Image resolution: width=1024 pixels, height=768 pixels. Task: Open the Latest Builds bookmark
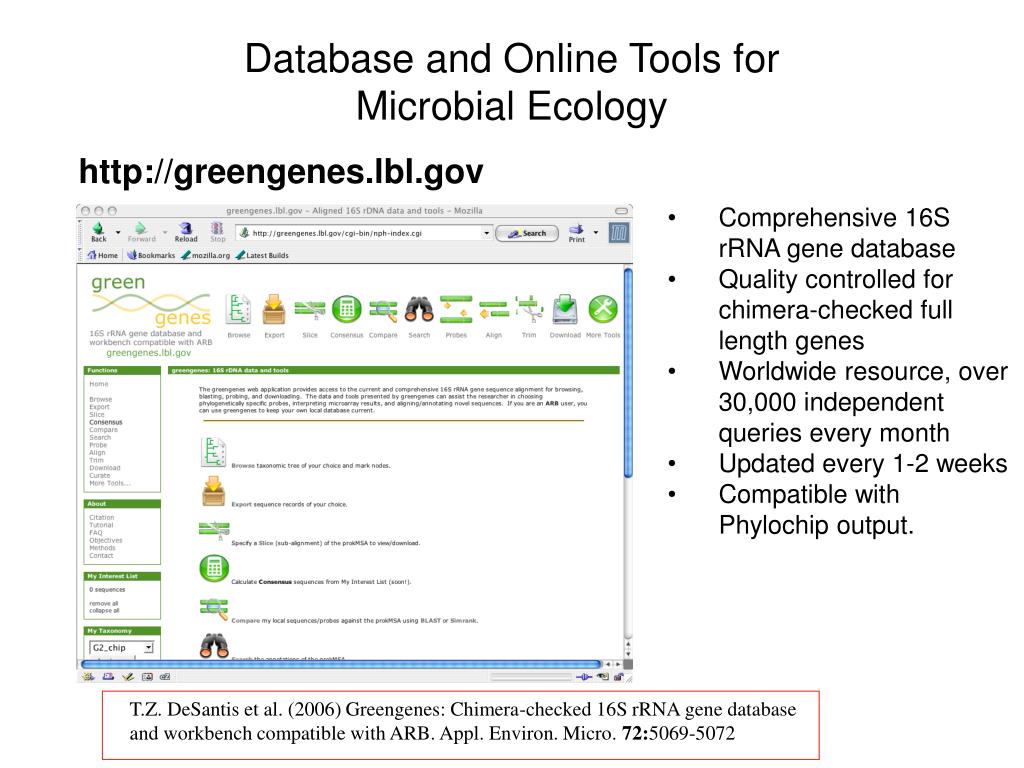point(262,255)
